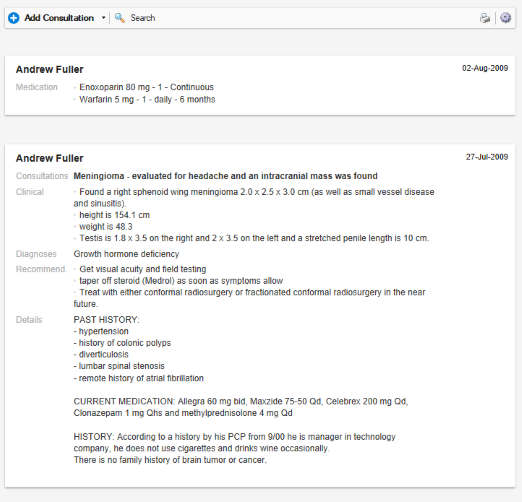Click the 02-Aug-2009 date label
Image resolution: width=522 pixels, height=502 pixels.
pos(485,68)
